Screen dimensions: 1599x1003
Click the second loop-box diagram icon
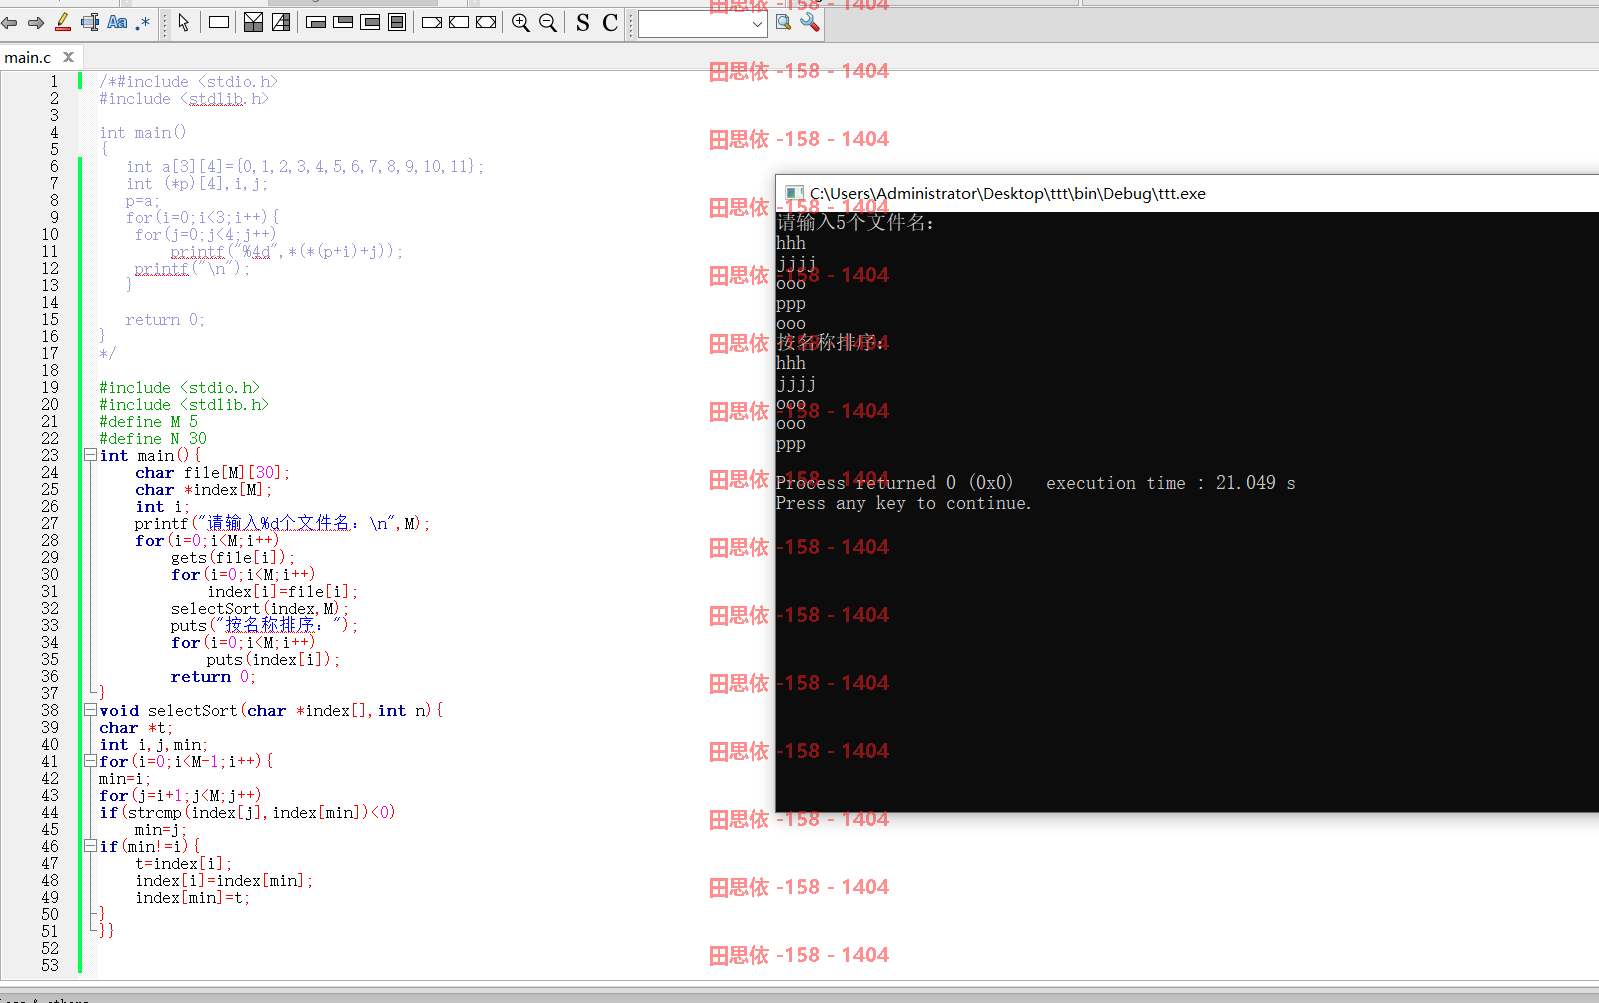343,22
